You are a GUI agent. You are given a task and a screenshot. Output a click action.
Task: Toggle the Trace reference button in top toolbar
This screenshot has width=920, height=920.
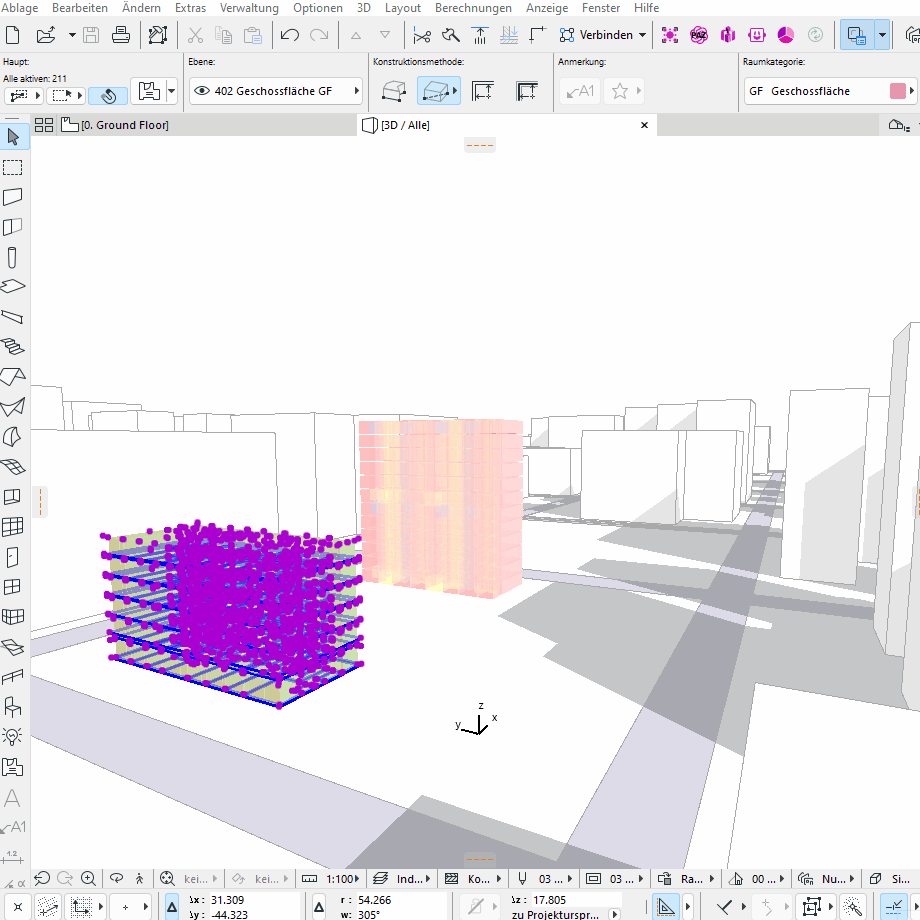point(857,35)
